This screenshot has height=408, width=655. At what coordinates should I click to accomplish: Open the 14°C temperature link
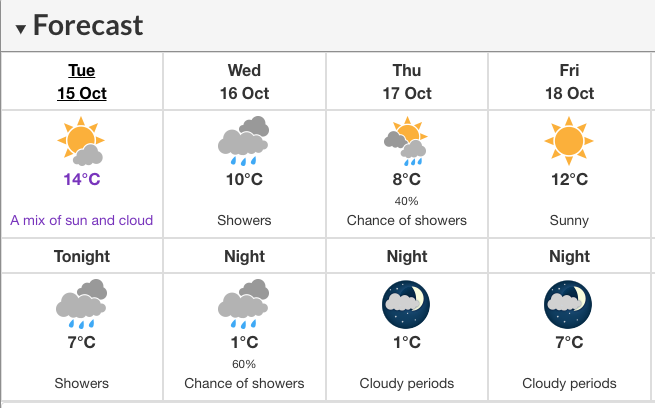point(82,179)
